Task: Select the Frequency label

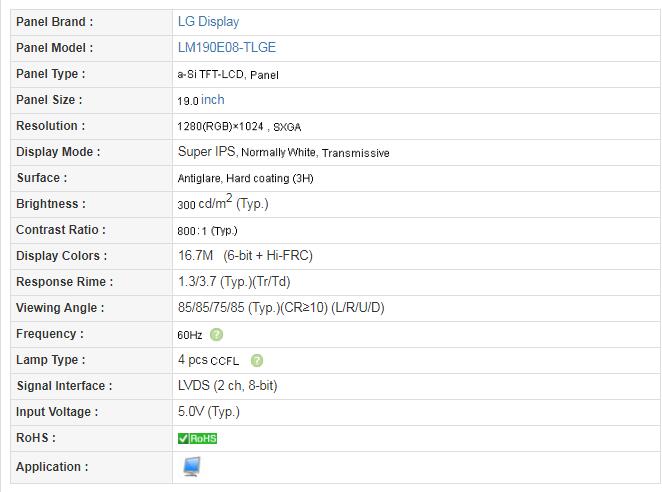Action: [50, 334]
